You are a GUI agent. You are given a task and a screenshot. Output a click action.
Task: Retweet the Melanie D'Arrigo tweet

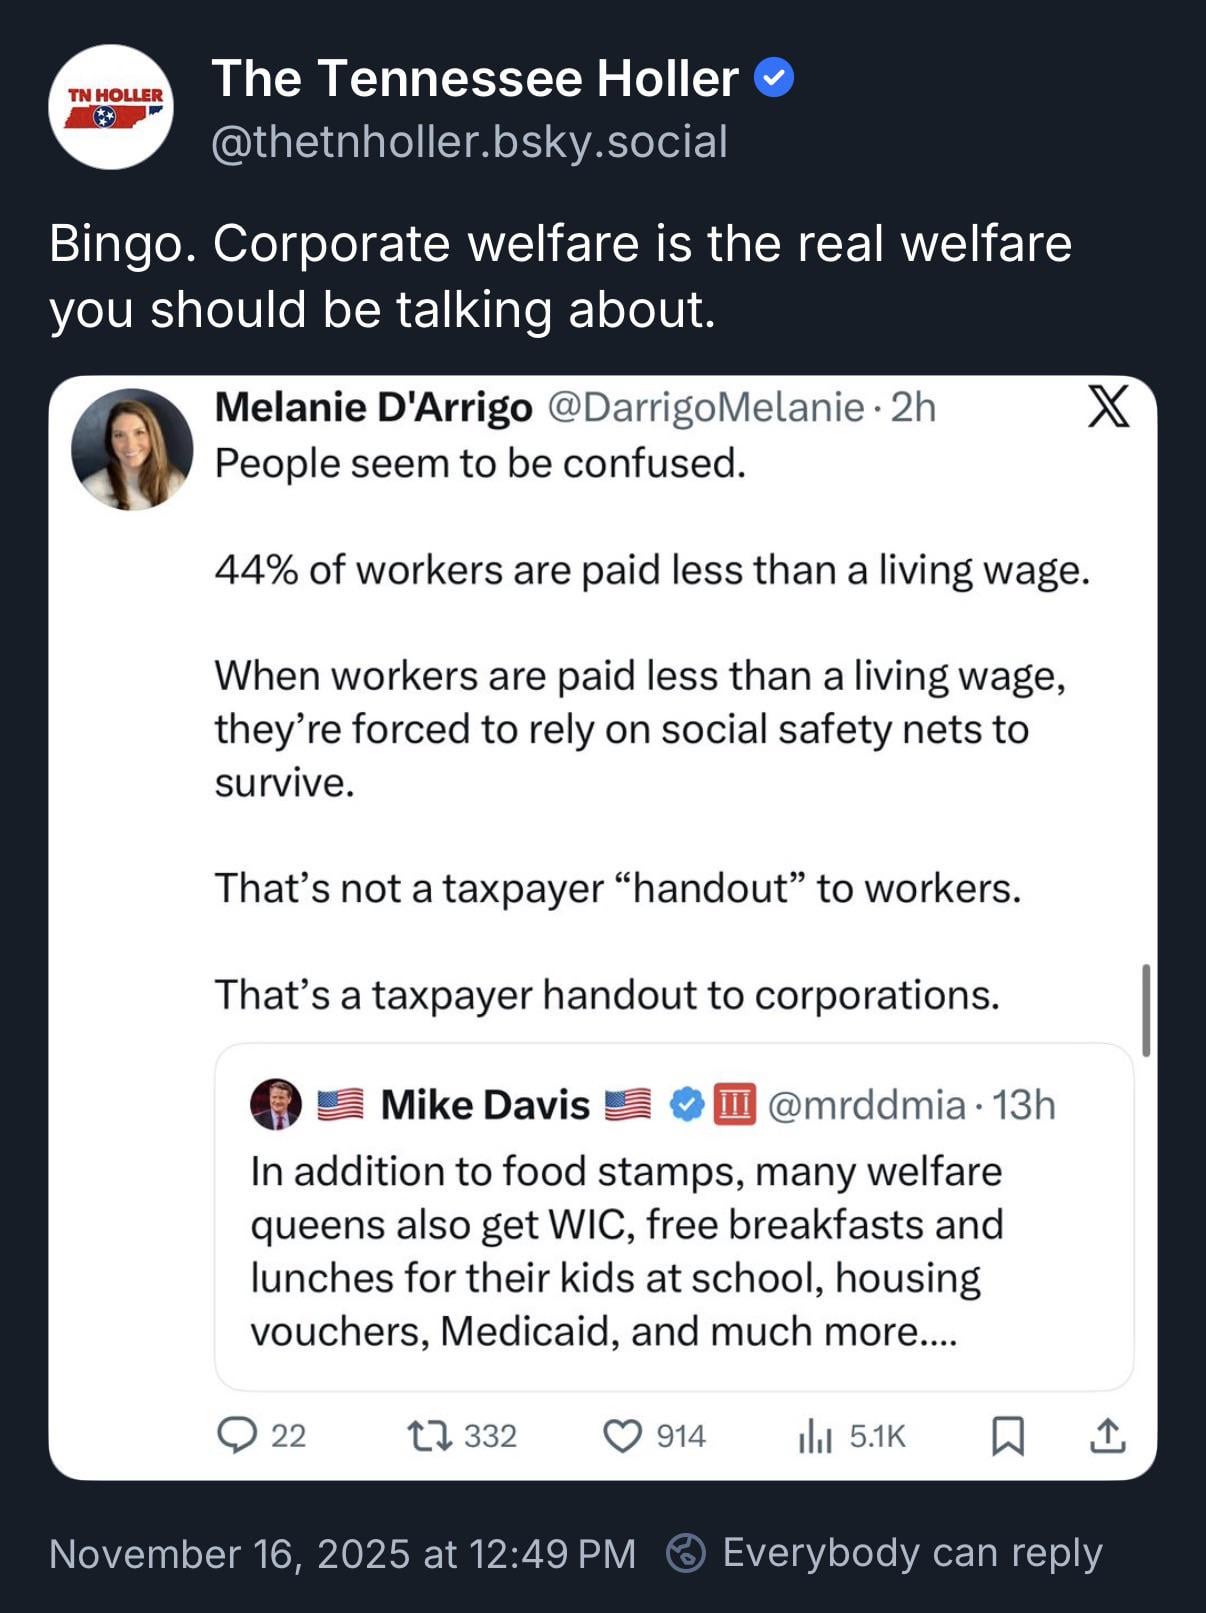(431, 1436)
